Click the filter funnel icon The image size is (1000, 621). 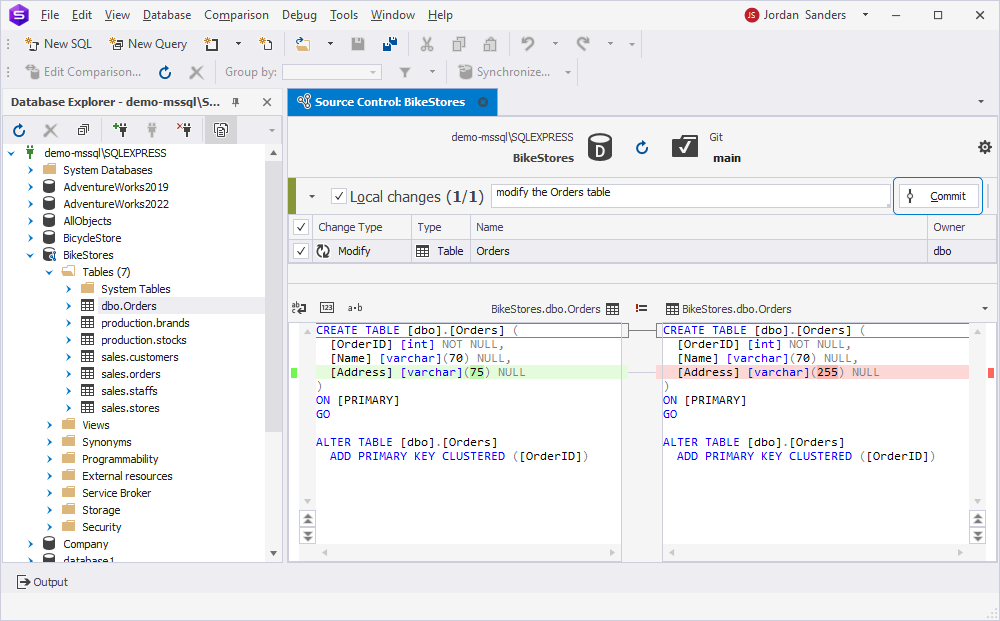[404, 72]
